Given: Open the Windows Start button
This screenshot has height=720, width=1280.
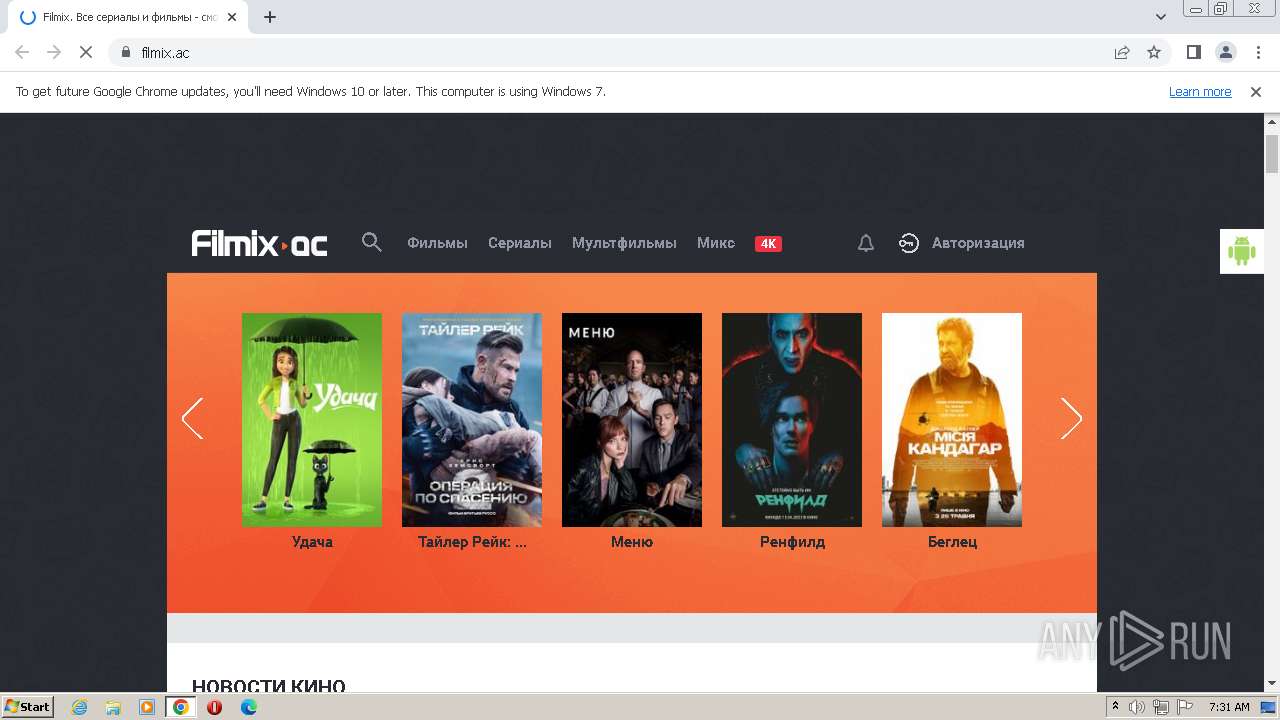Looking at the screenshot, I should coord(27,706).
